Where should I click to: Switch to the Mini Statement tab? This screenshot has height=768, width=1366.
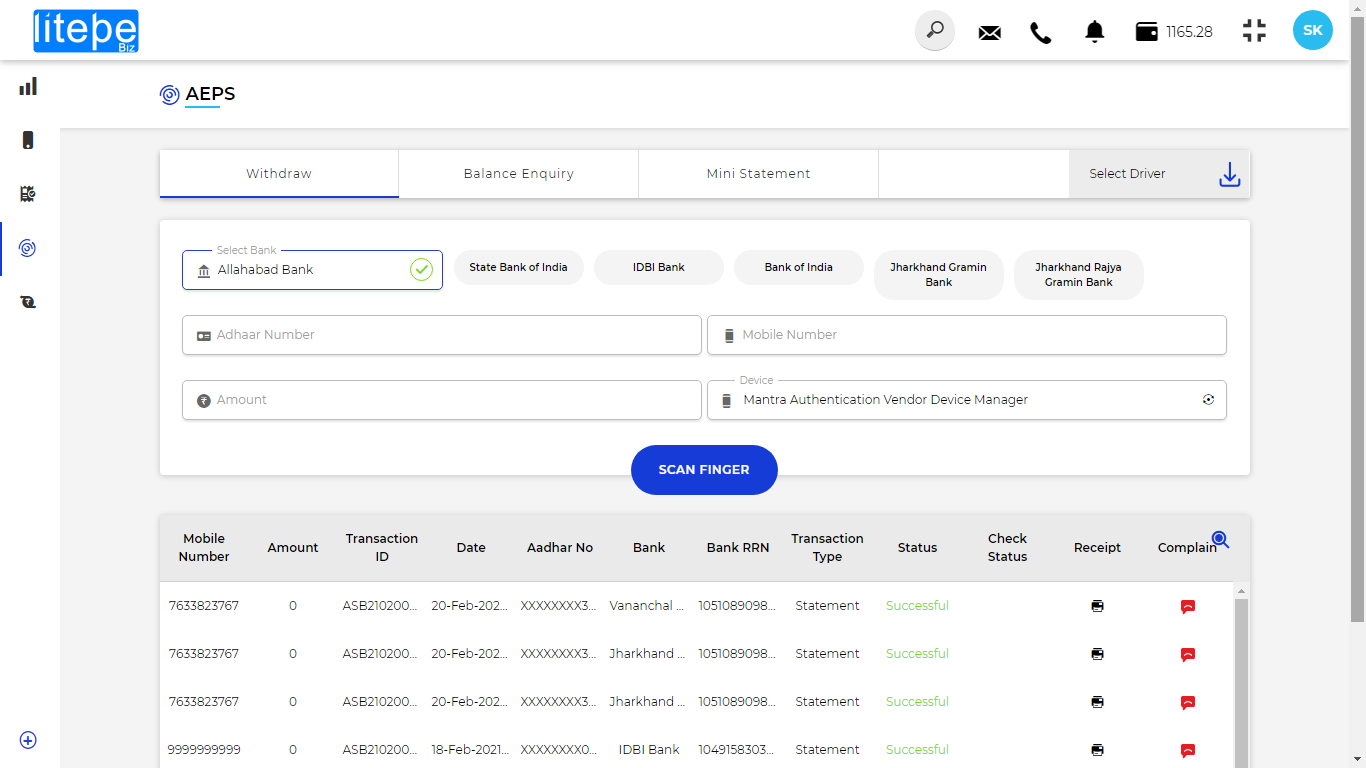click(x=758, y=174)
